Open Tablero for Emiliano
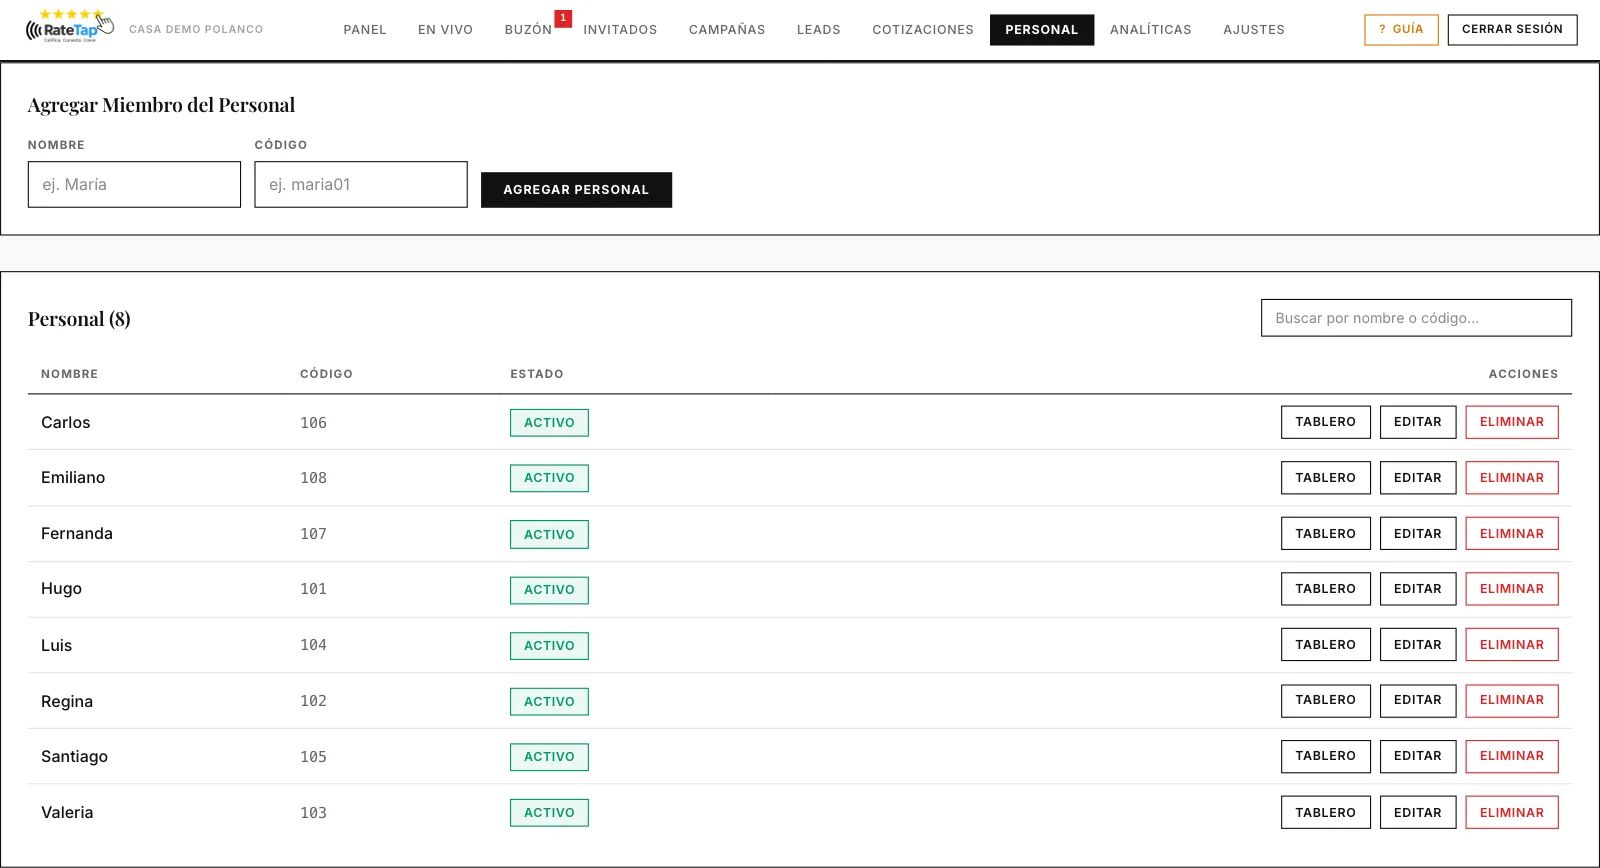1600x868 pixels. 1325,478
